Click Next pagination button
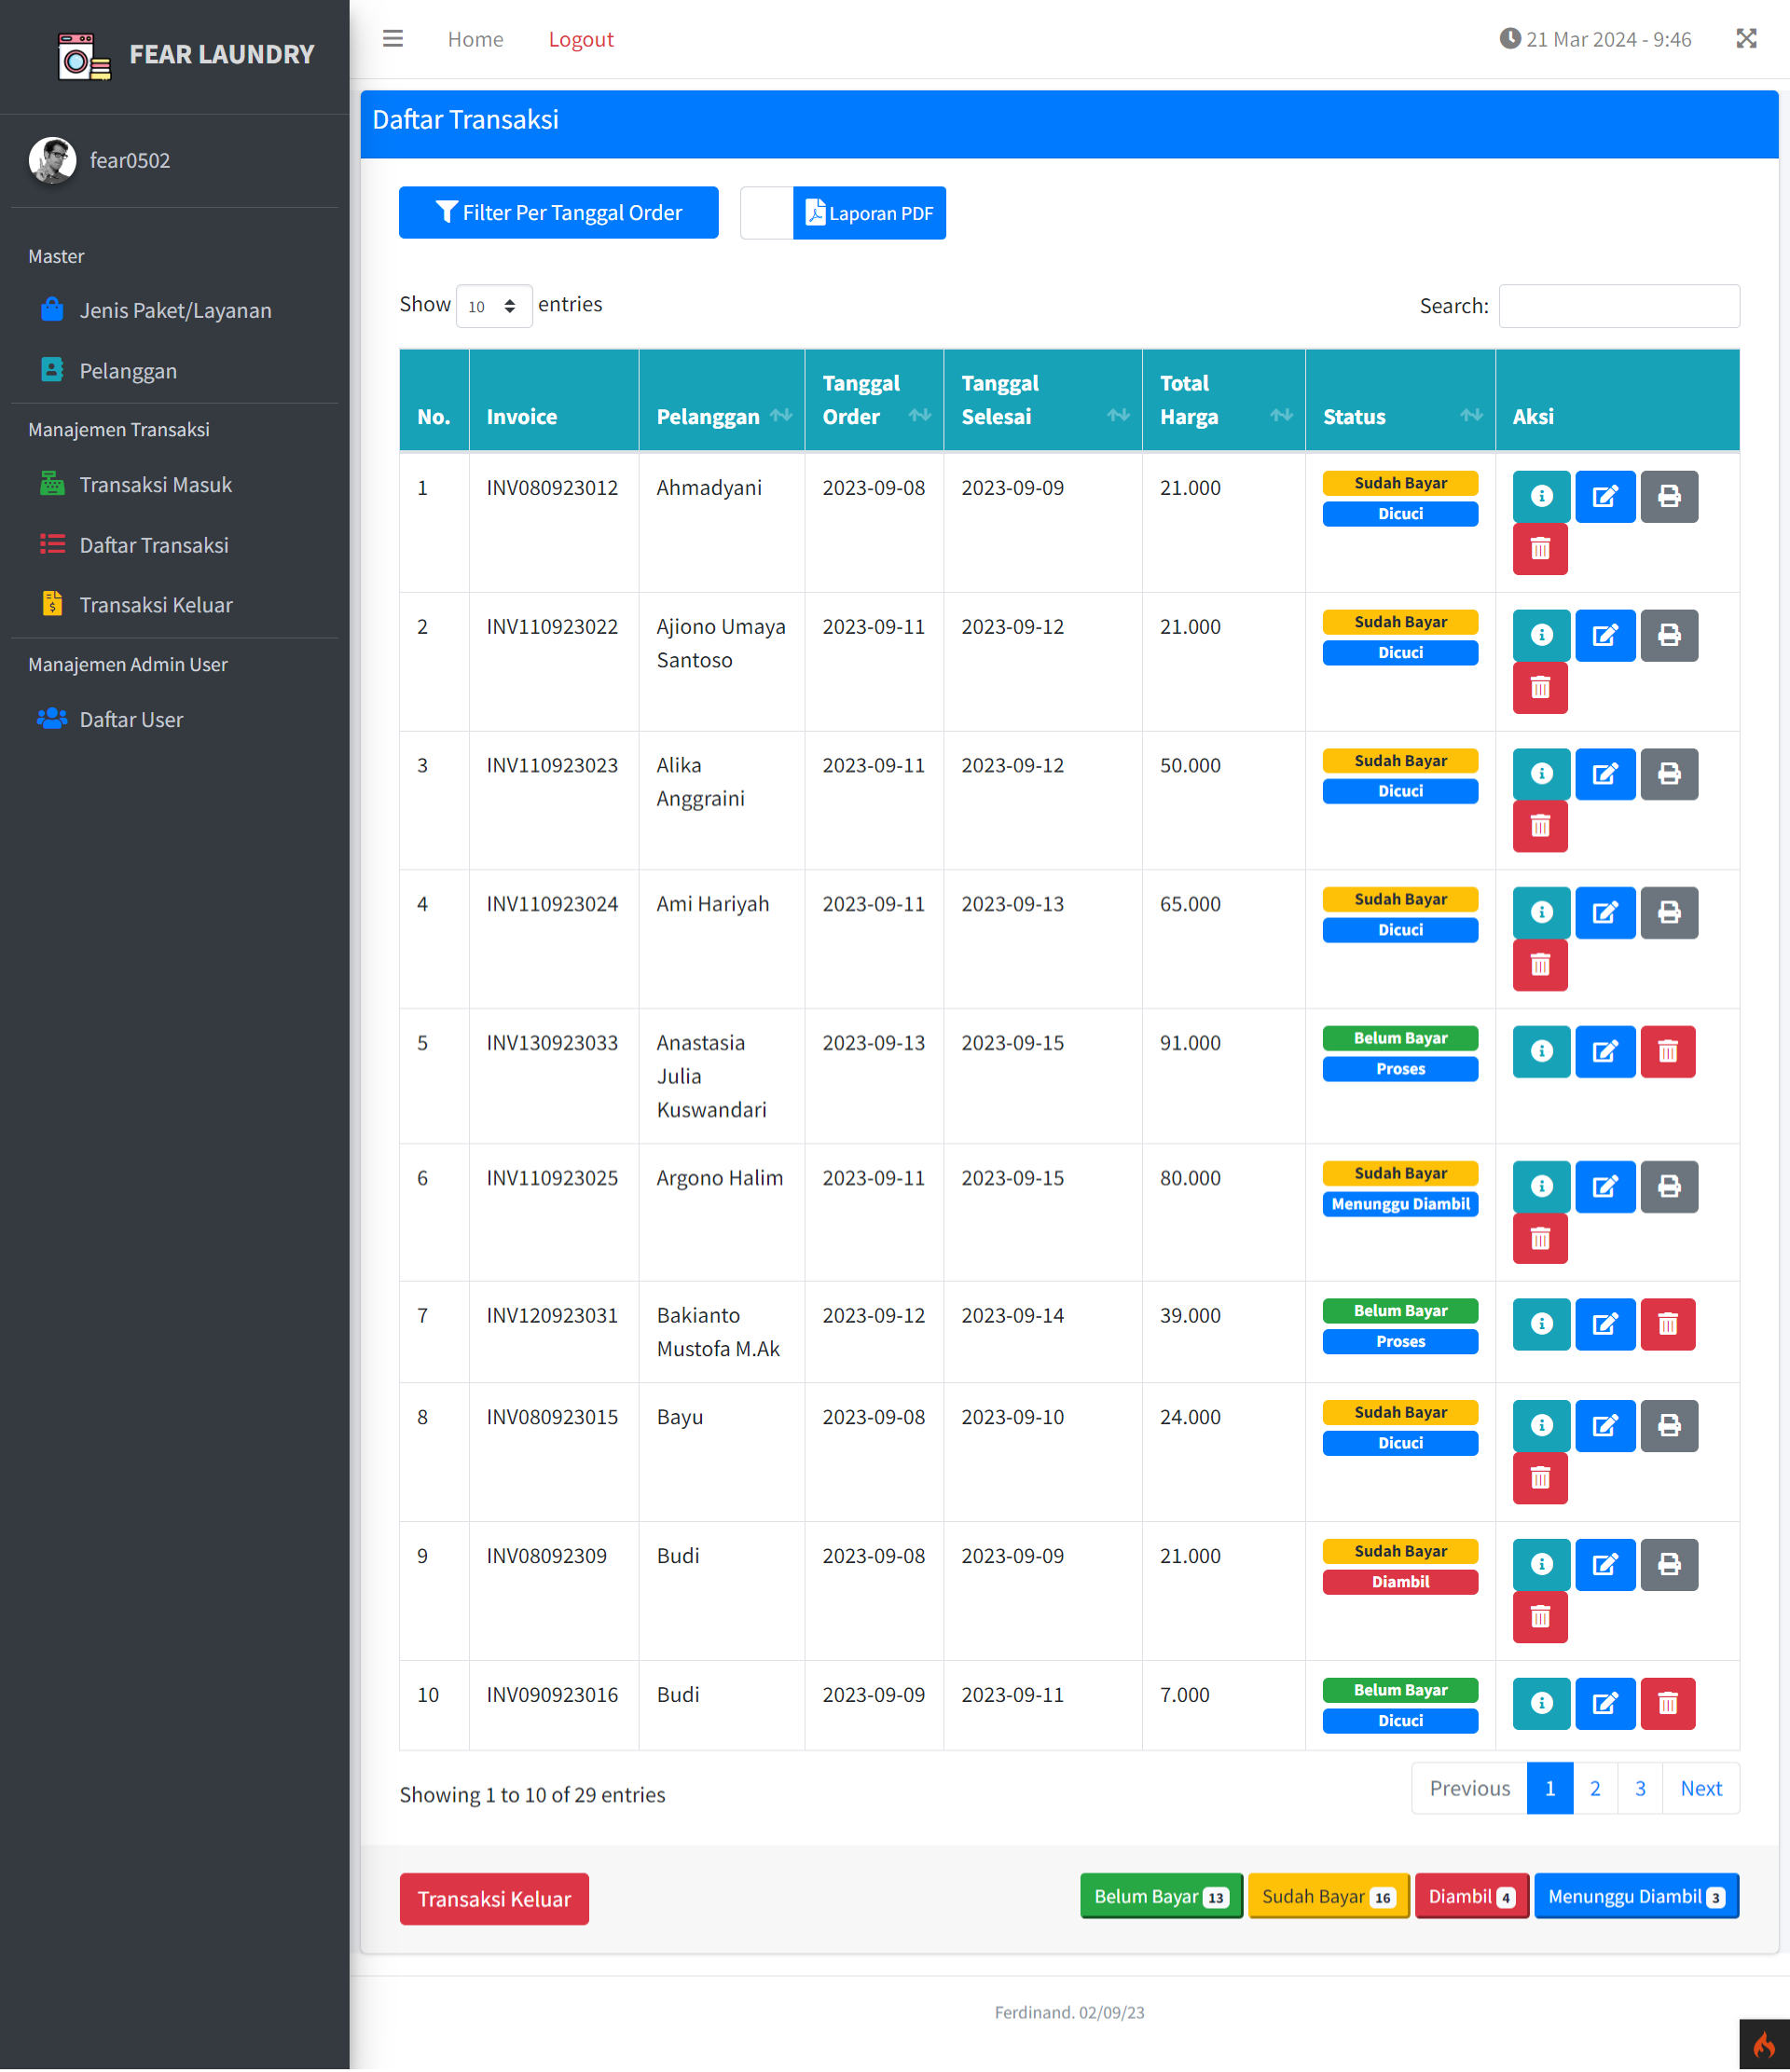Viewport: 1790px width, 2072px height. tap(1700, 1787)
